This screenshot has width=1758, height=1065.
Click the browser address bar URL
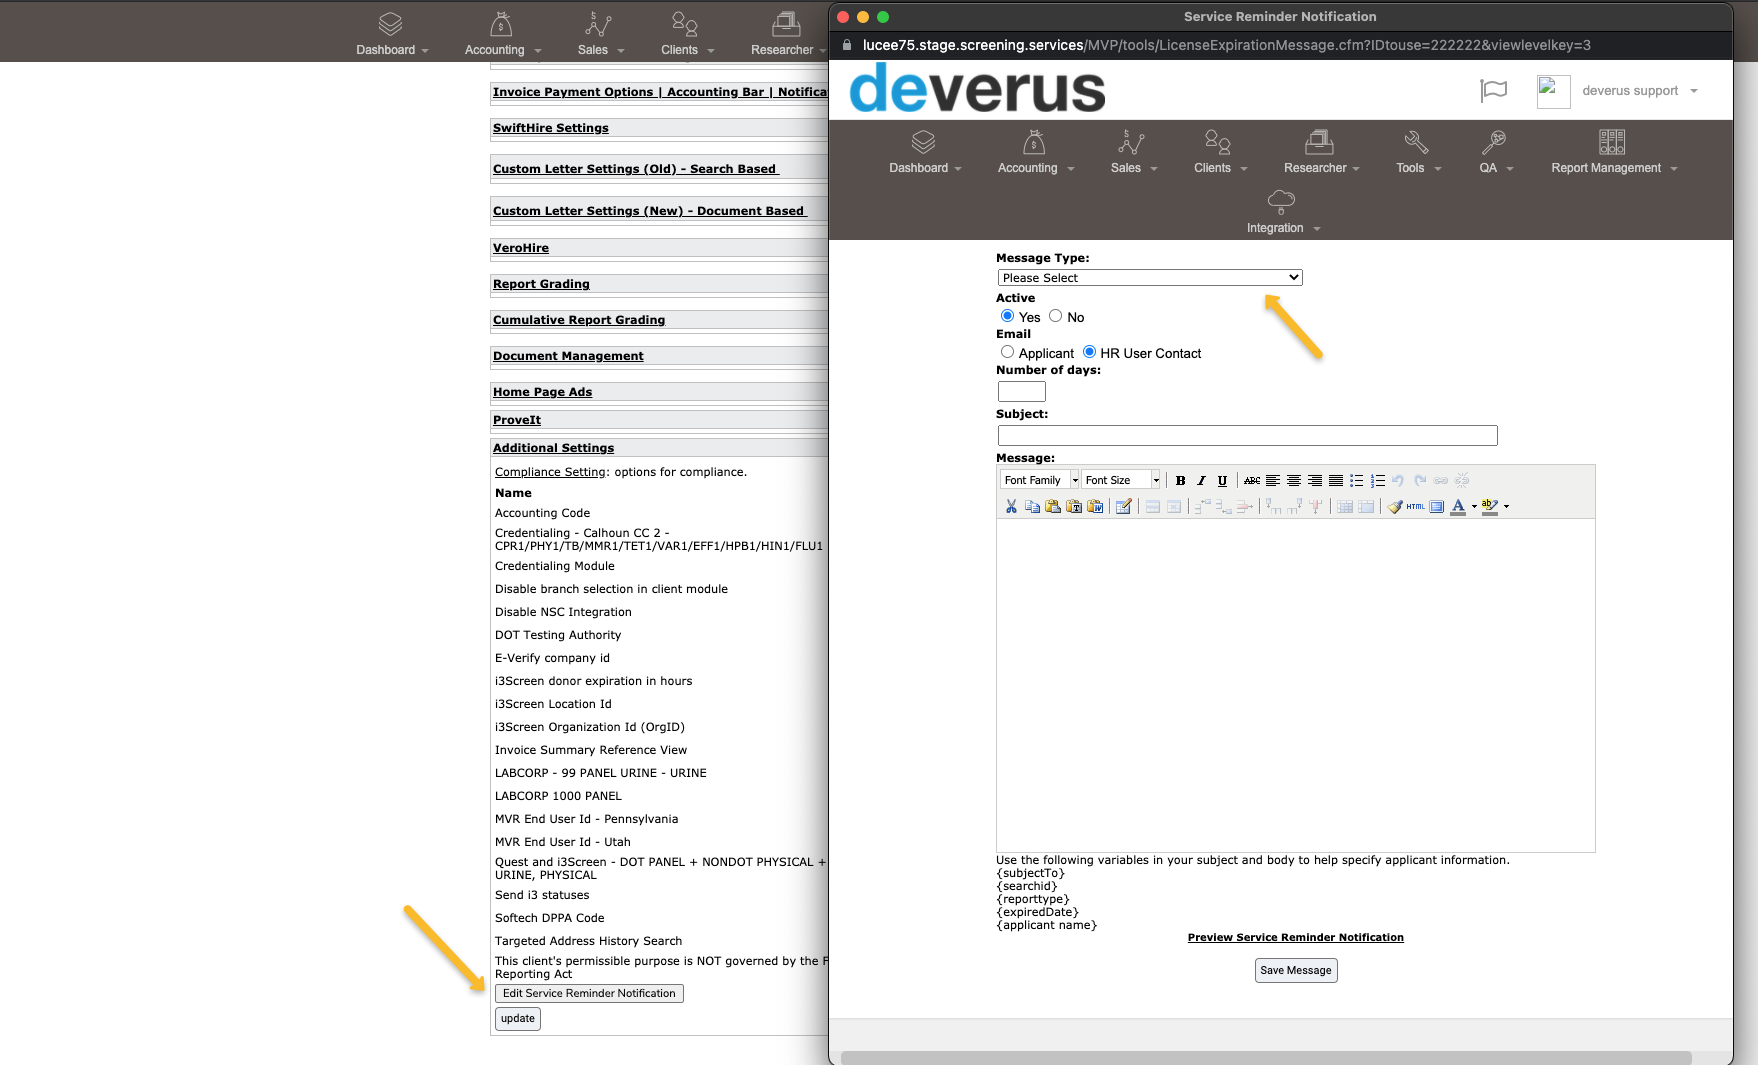point(1226,45)
